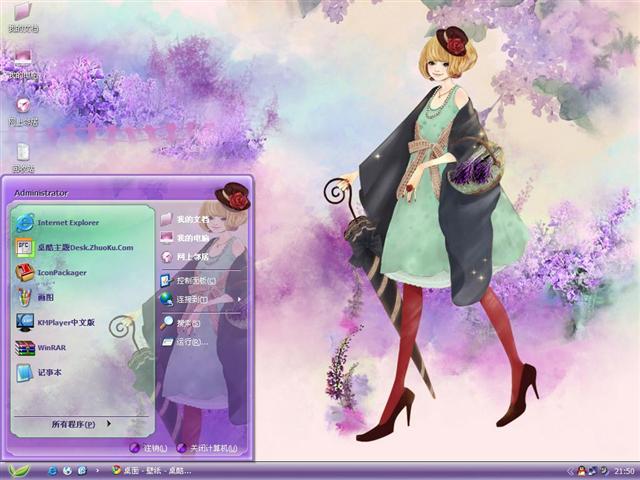640x480 pixels.
Task: Start KMPlayer中文版 from the Start menu
Action: point(65,322)
